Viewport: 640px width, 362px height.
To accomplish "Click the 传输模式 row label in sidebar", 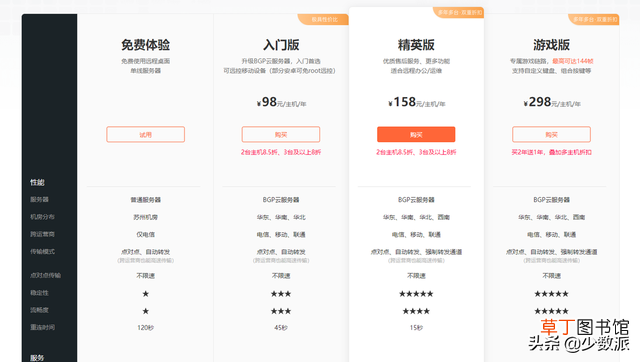I will (x=42, y=251).
